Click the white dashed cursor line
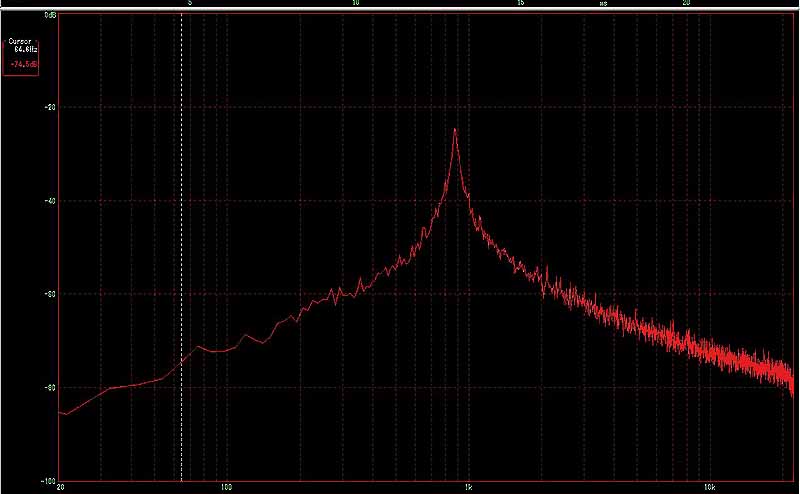 [x=181, y=250]
